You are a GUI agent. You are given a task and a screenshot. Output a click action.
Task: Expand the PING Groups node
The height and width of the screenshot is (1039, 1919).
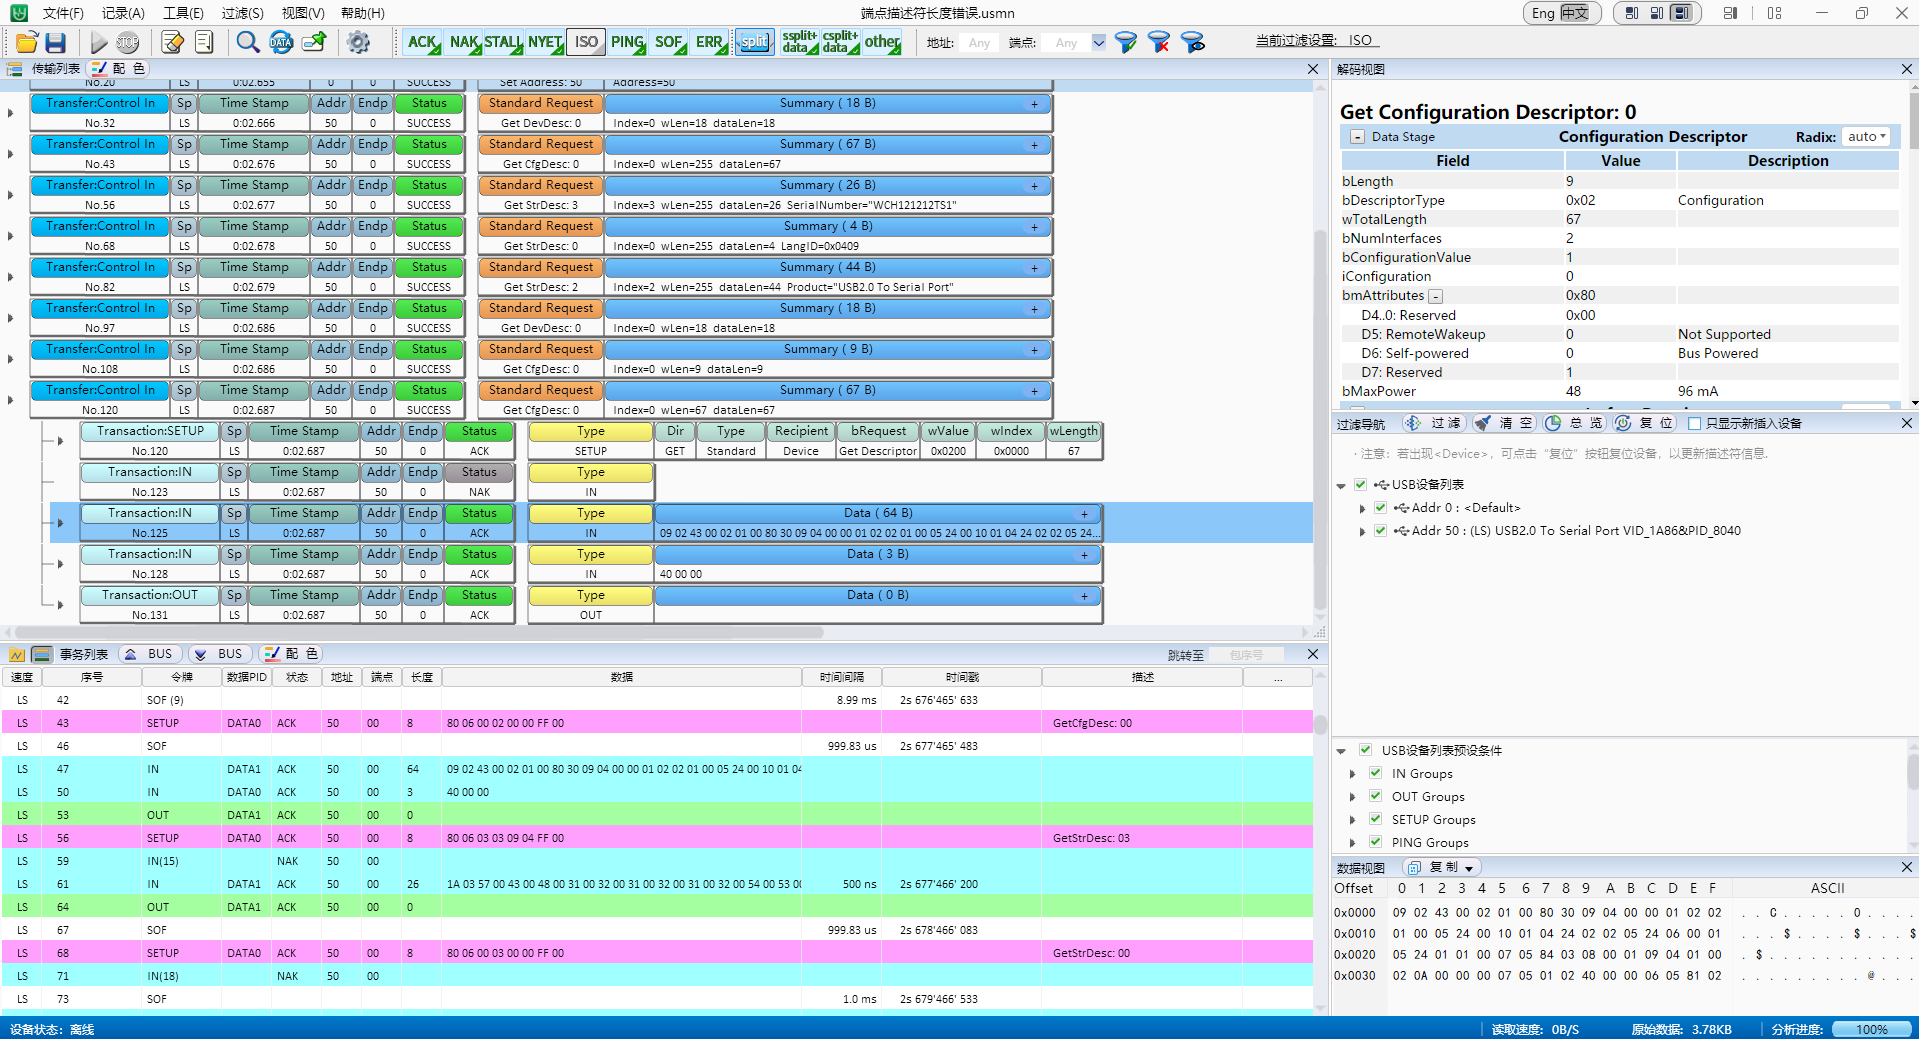1353,843
